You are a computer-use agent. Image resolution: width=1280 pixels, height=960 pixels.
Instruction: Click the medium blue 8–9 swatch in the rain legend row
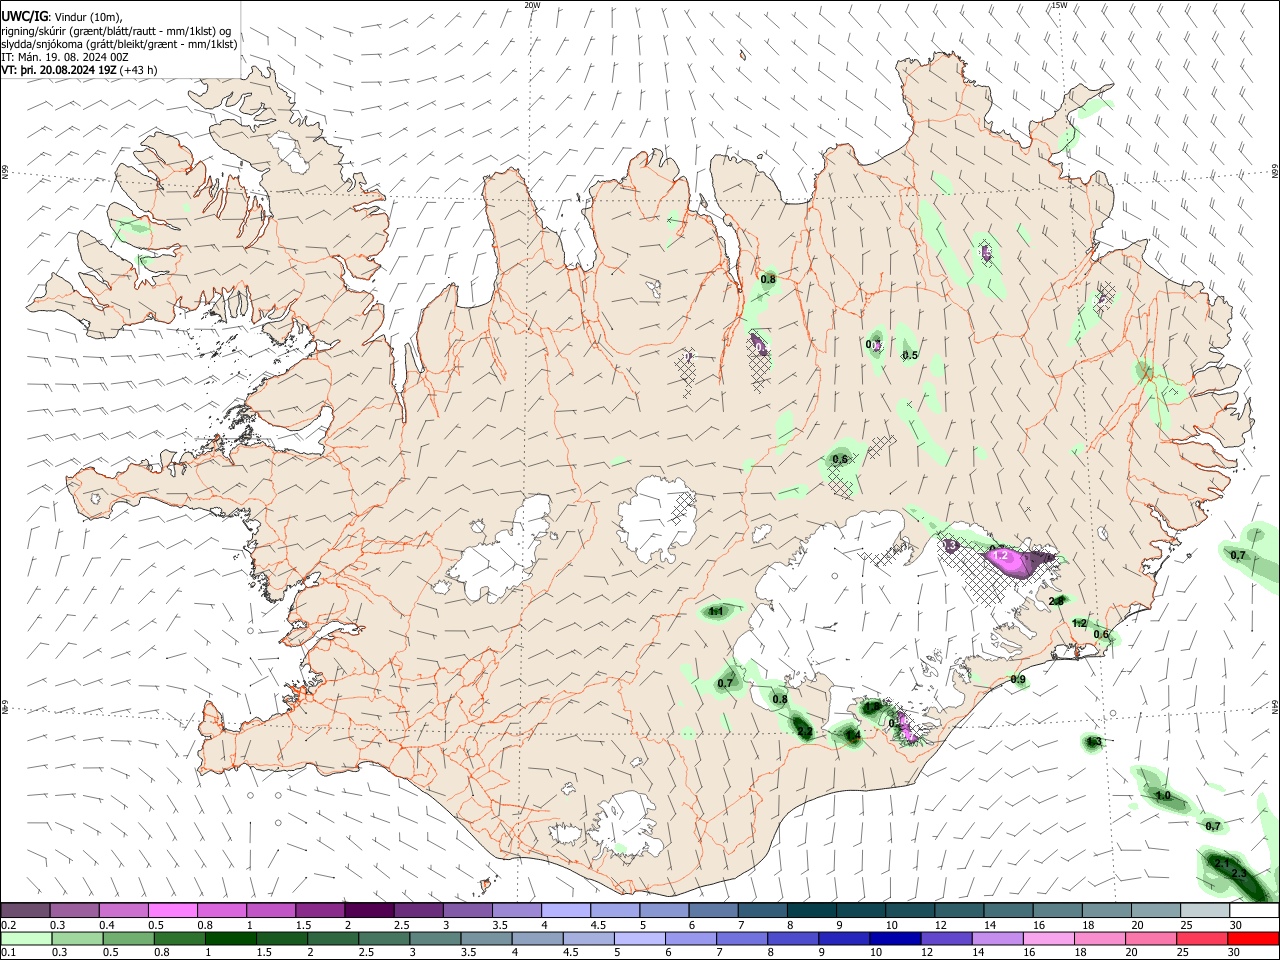(793, 938)
